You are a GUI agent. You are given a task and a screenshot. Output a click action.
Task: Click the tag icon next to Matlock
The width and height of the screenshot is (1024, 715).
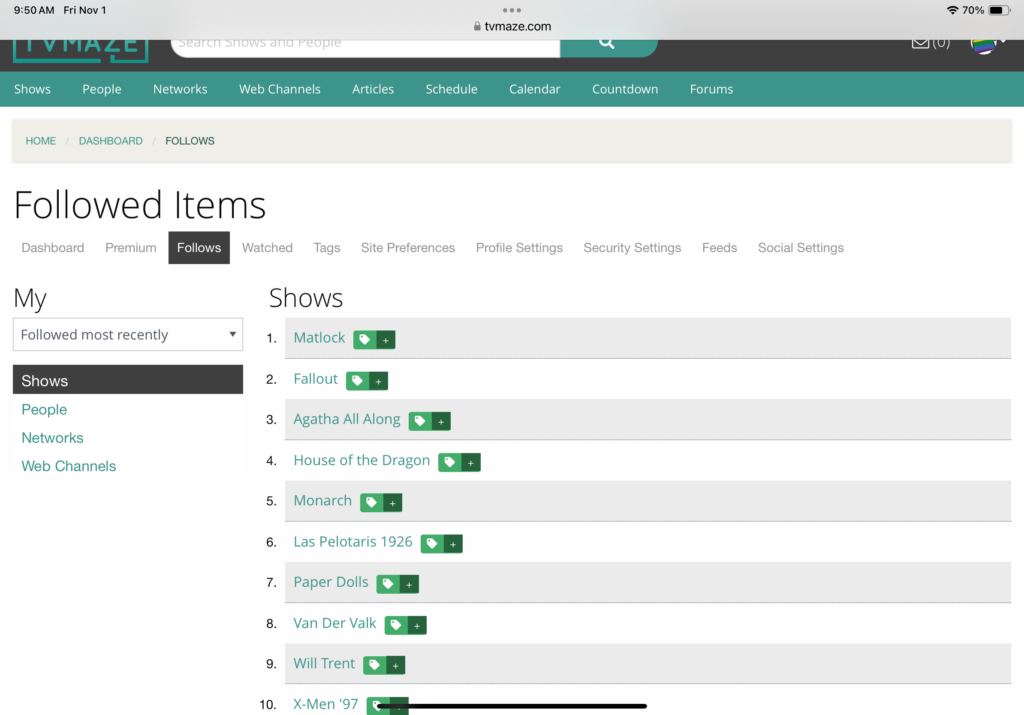pos(364,340)
